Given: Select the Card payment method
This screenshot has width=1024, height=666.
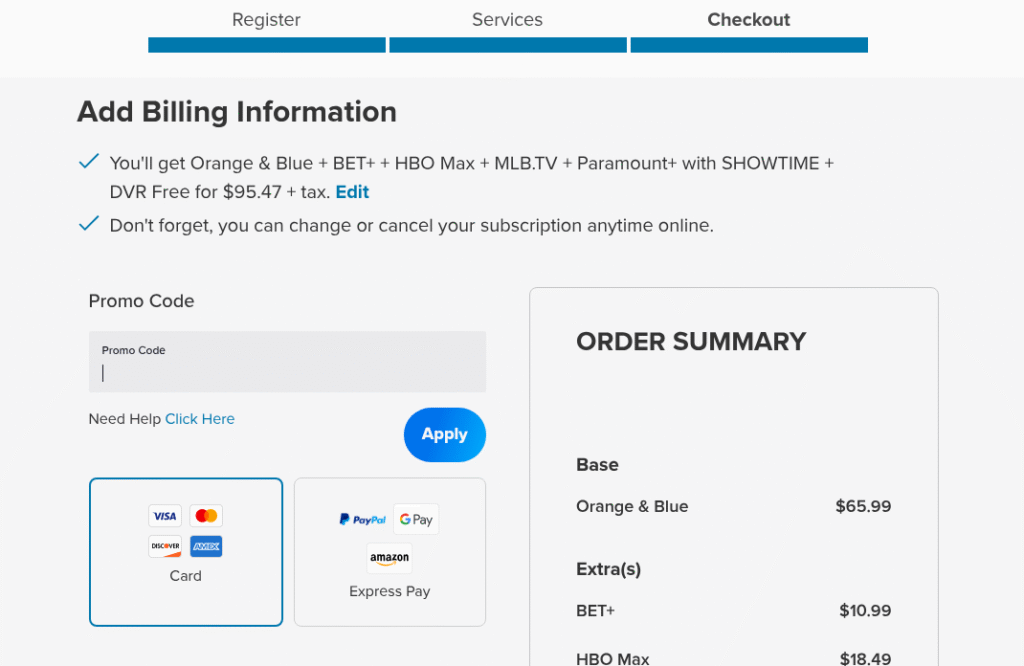Looking at the screenshot, I should coord(185,551).
